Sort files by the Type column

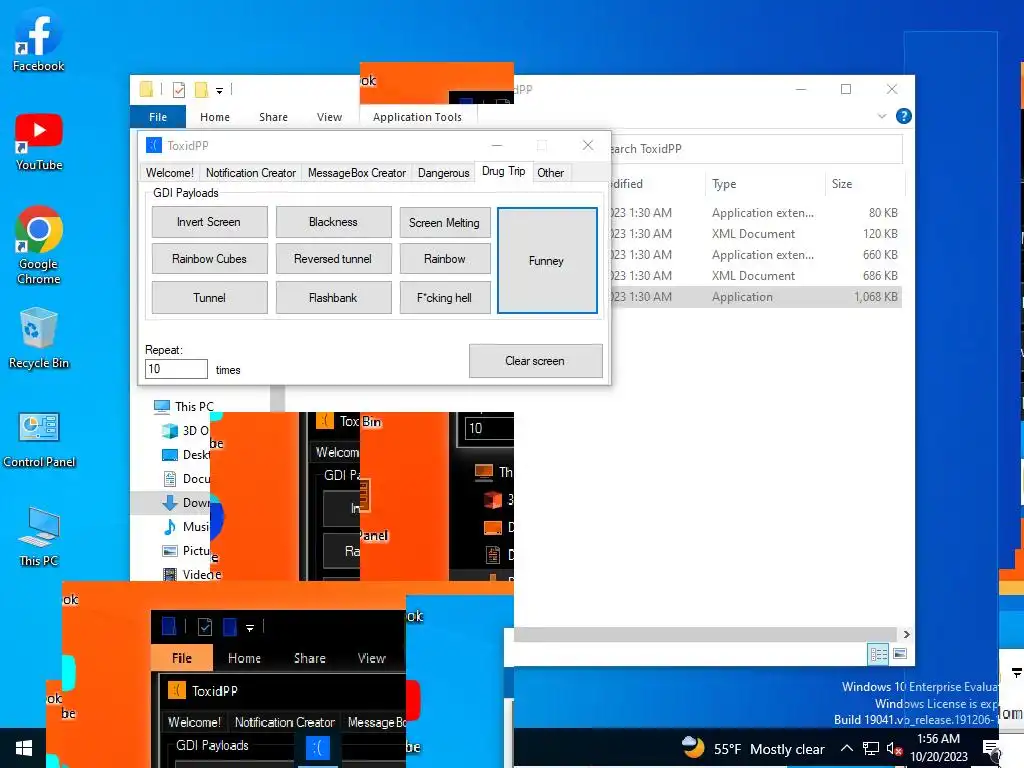tap(764, 184)
